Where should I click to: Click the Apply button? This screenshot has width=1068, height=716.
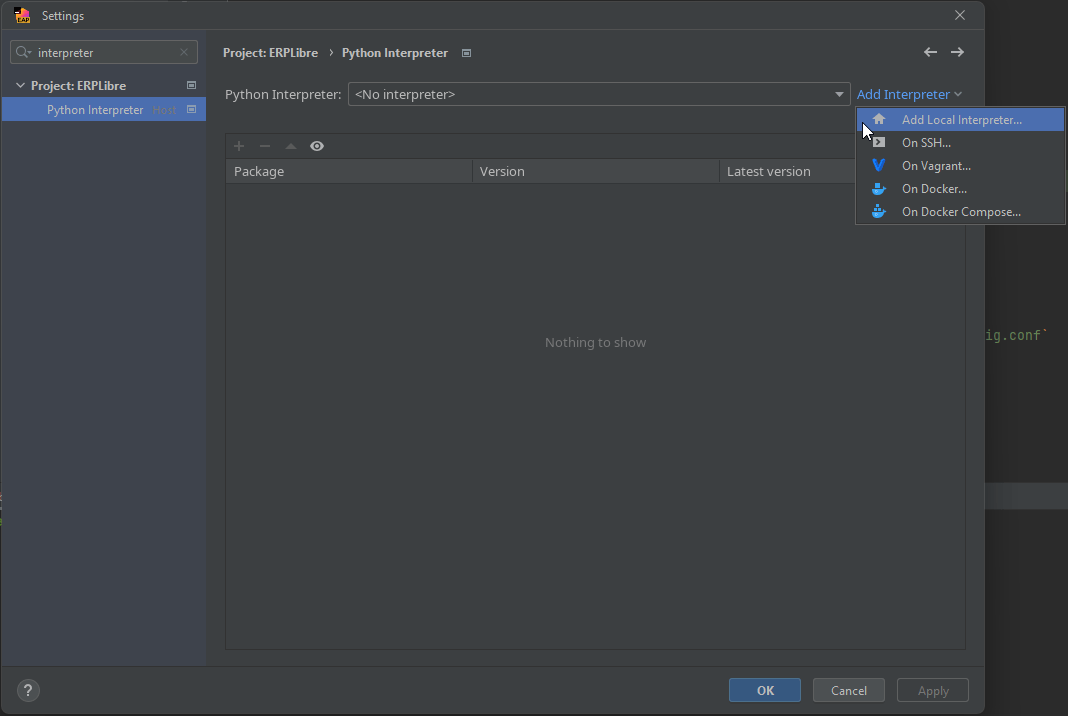coord(933,690)
